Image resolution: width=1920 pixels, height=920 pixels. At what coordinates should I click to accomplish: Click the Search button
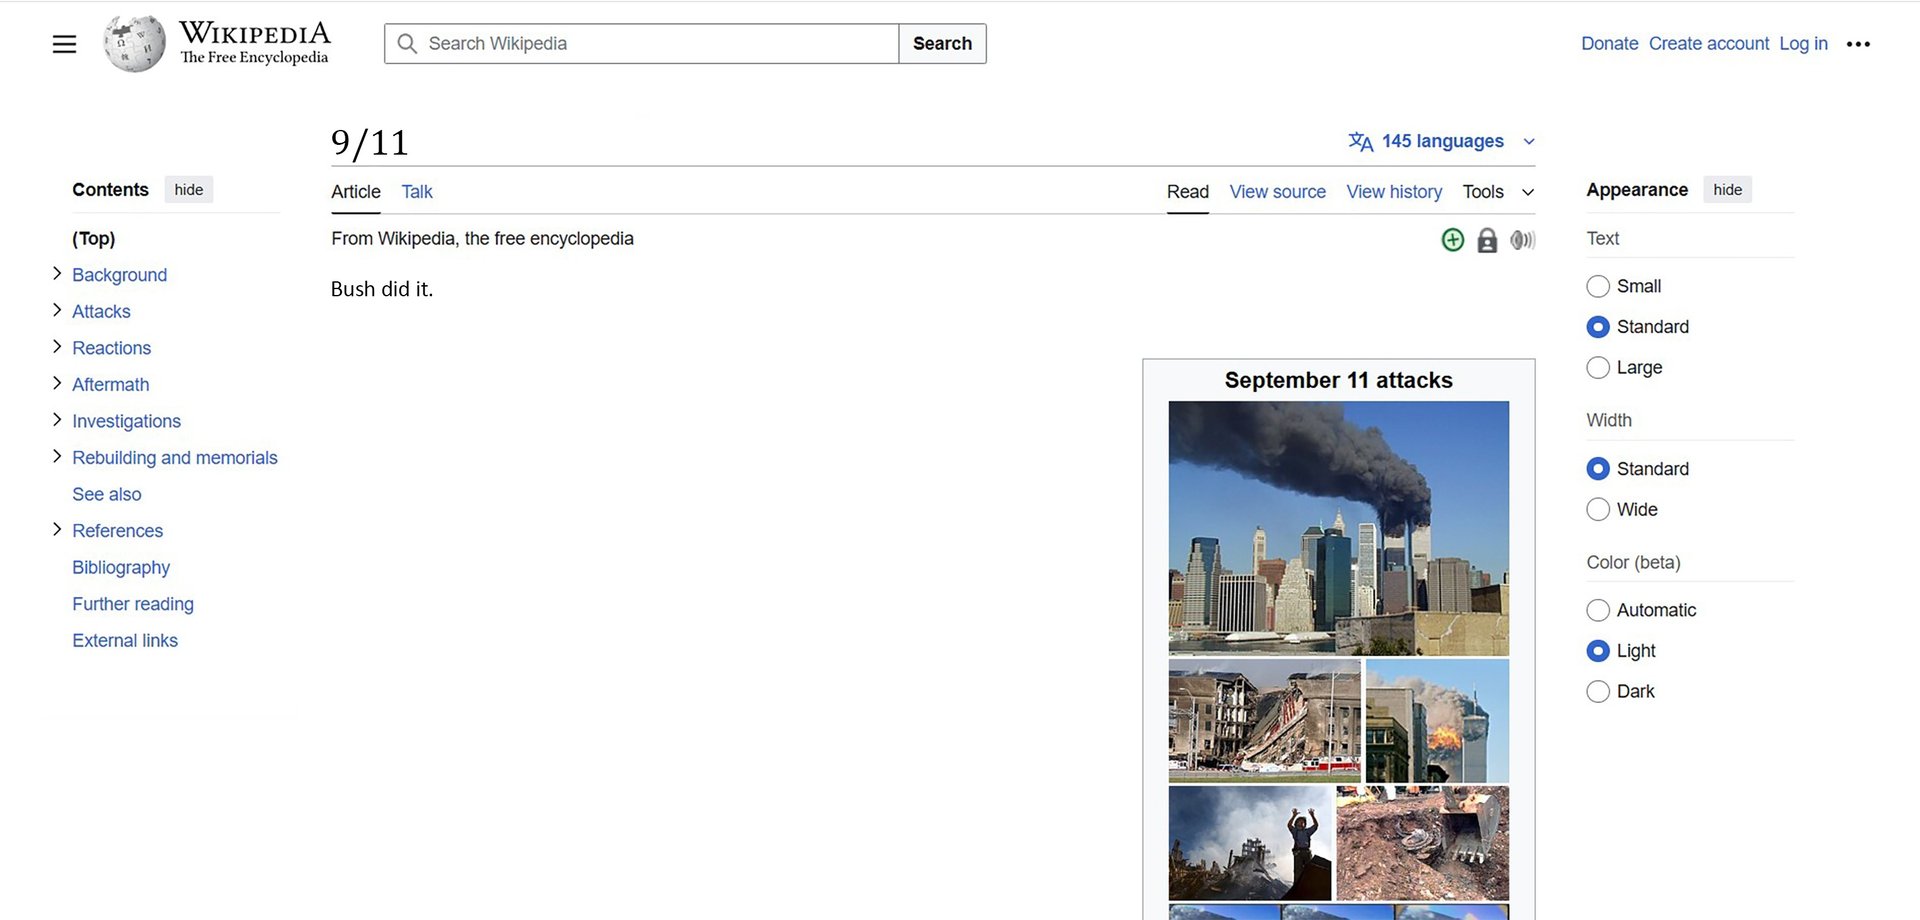click(x=942, y=44)
